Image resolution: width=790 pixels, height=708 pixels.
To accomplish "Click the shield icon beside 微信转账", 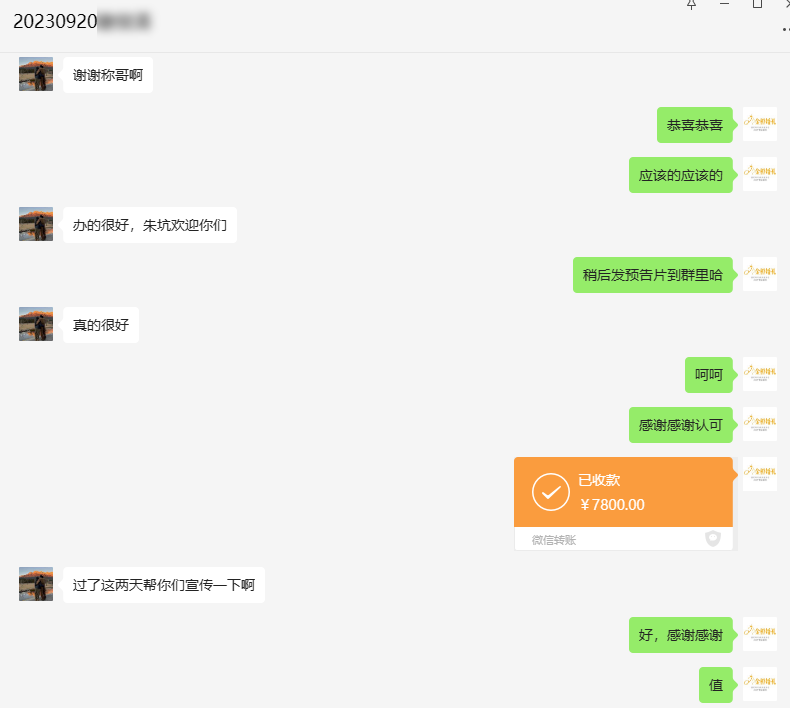I will click(x=712, y=539).
